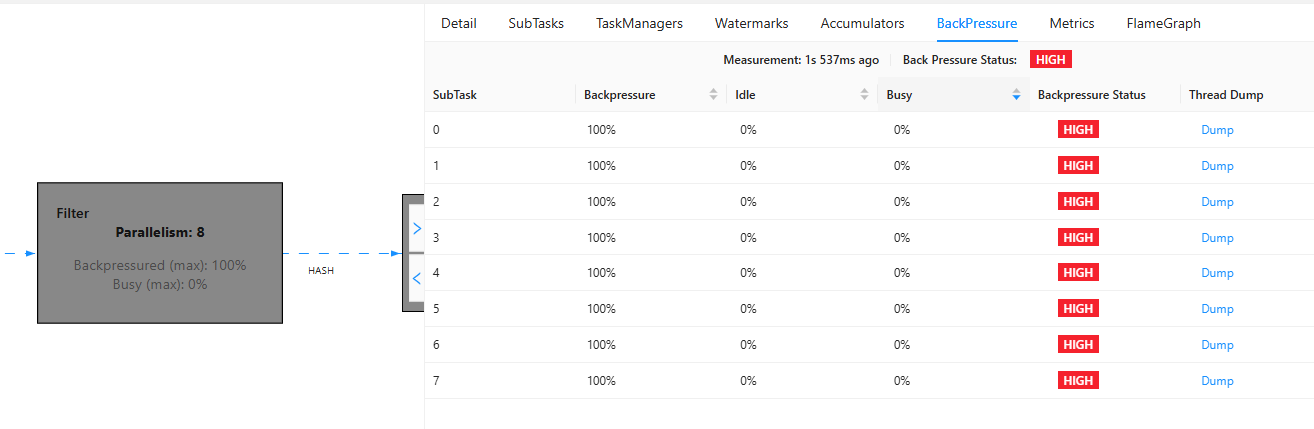1314x429 pixels.
Task: Click subtask number 6 in the table
Action: tap(436, 345)
